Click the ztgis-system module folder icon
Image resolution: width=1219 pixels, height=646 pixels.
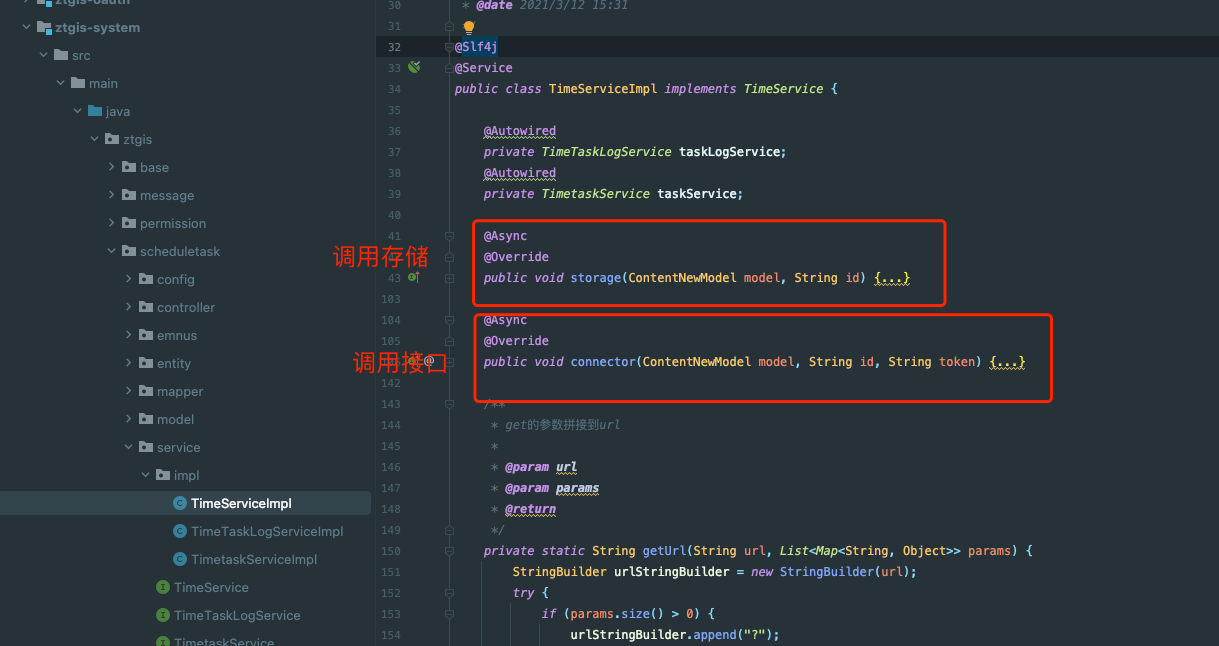click(43, 28)
